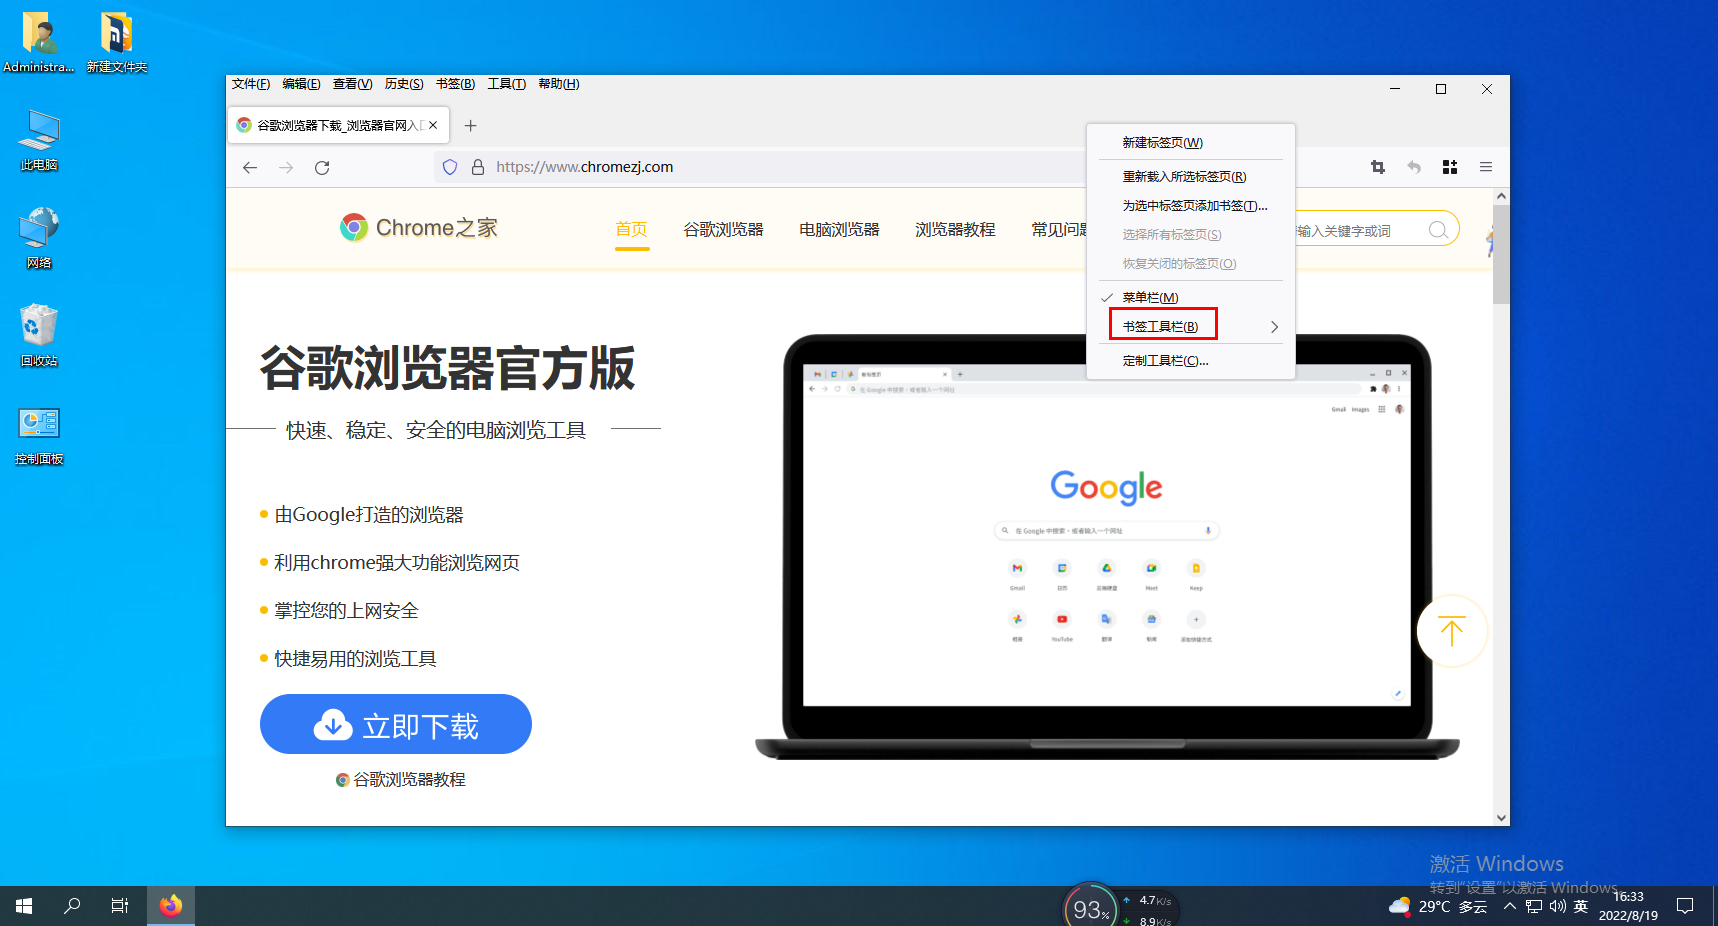The image size is (1718, 926).
Task: Open 回收站 recycle bin icon
Action: [39, 336]
